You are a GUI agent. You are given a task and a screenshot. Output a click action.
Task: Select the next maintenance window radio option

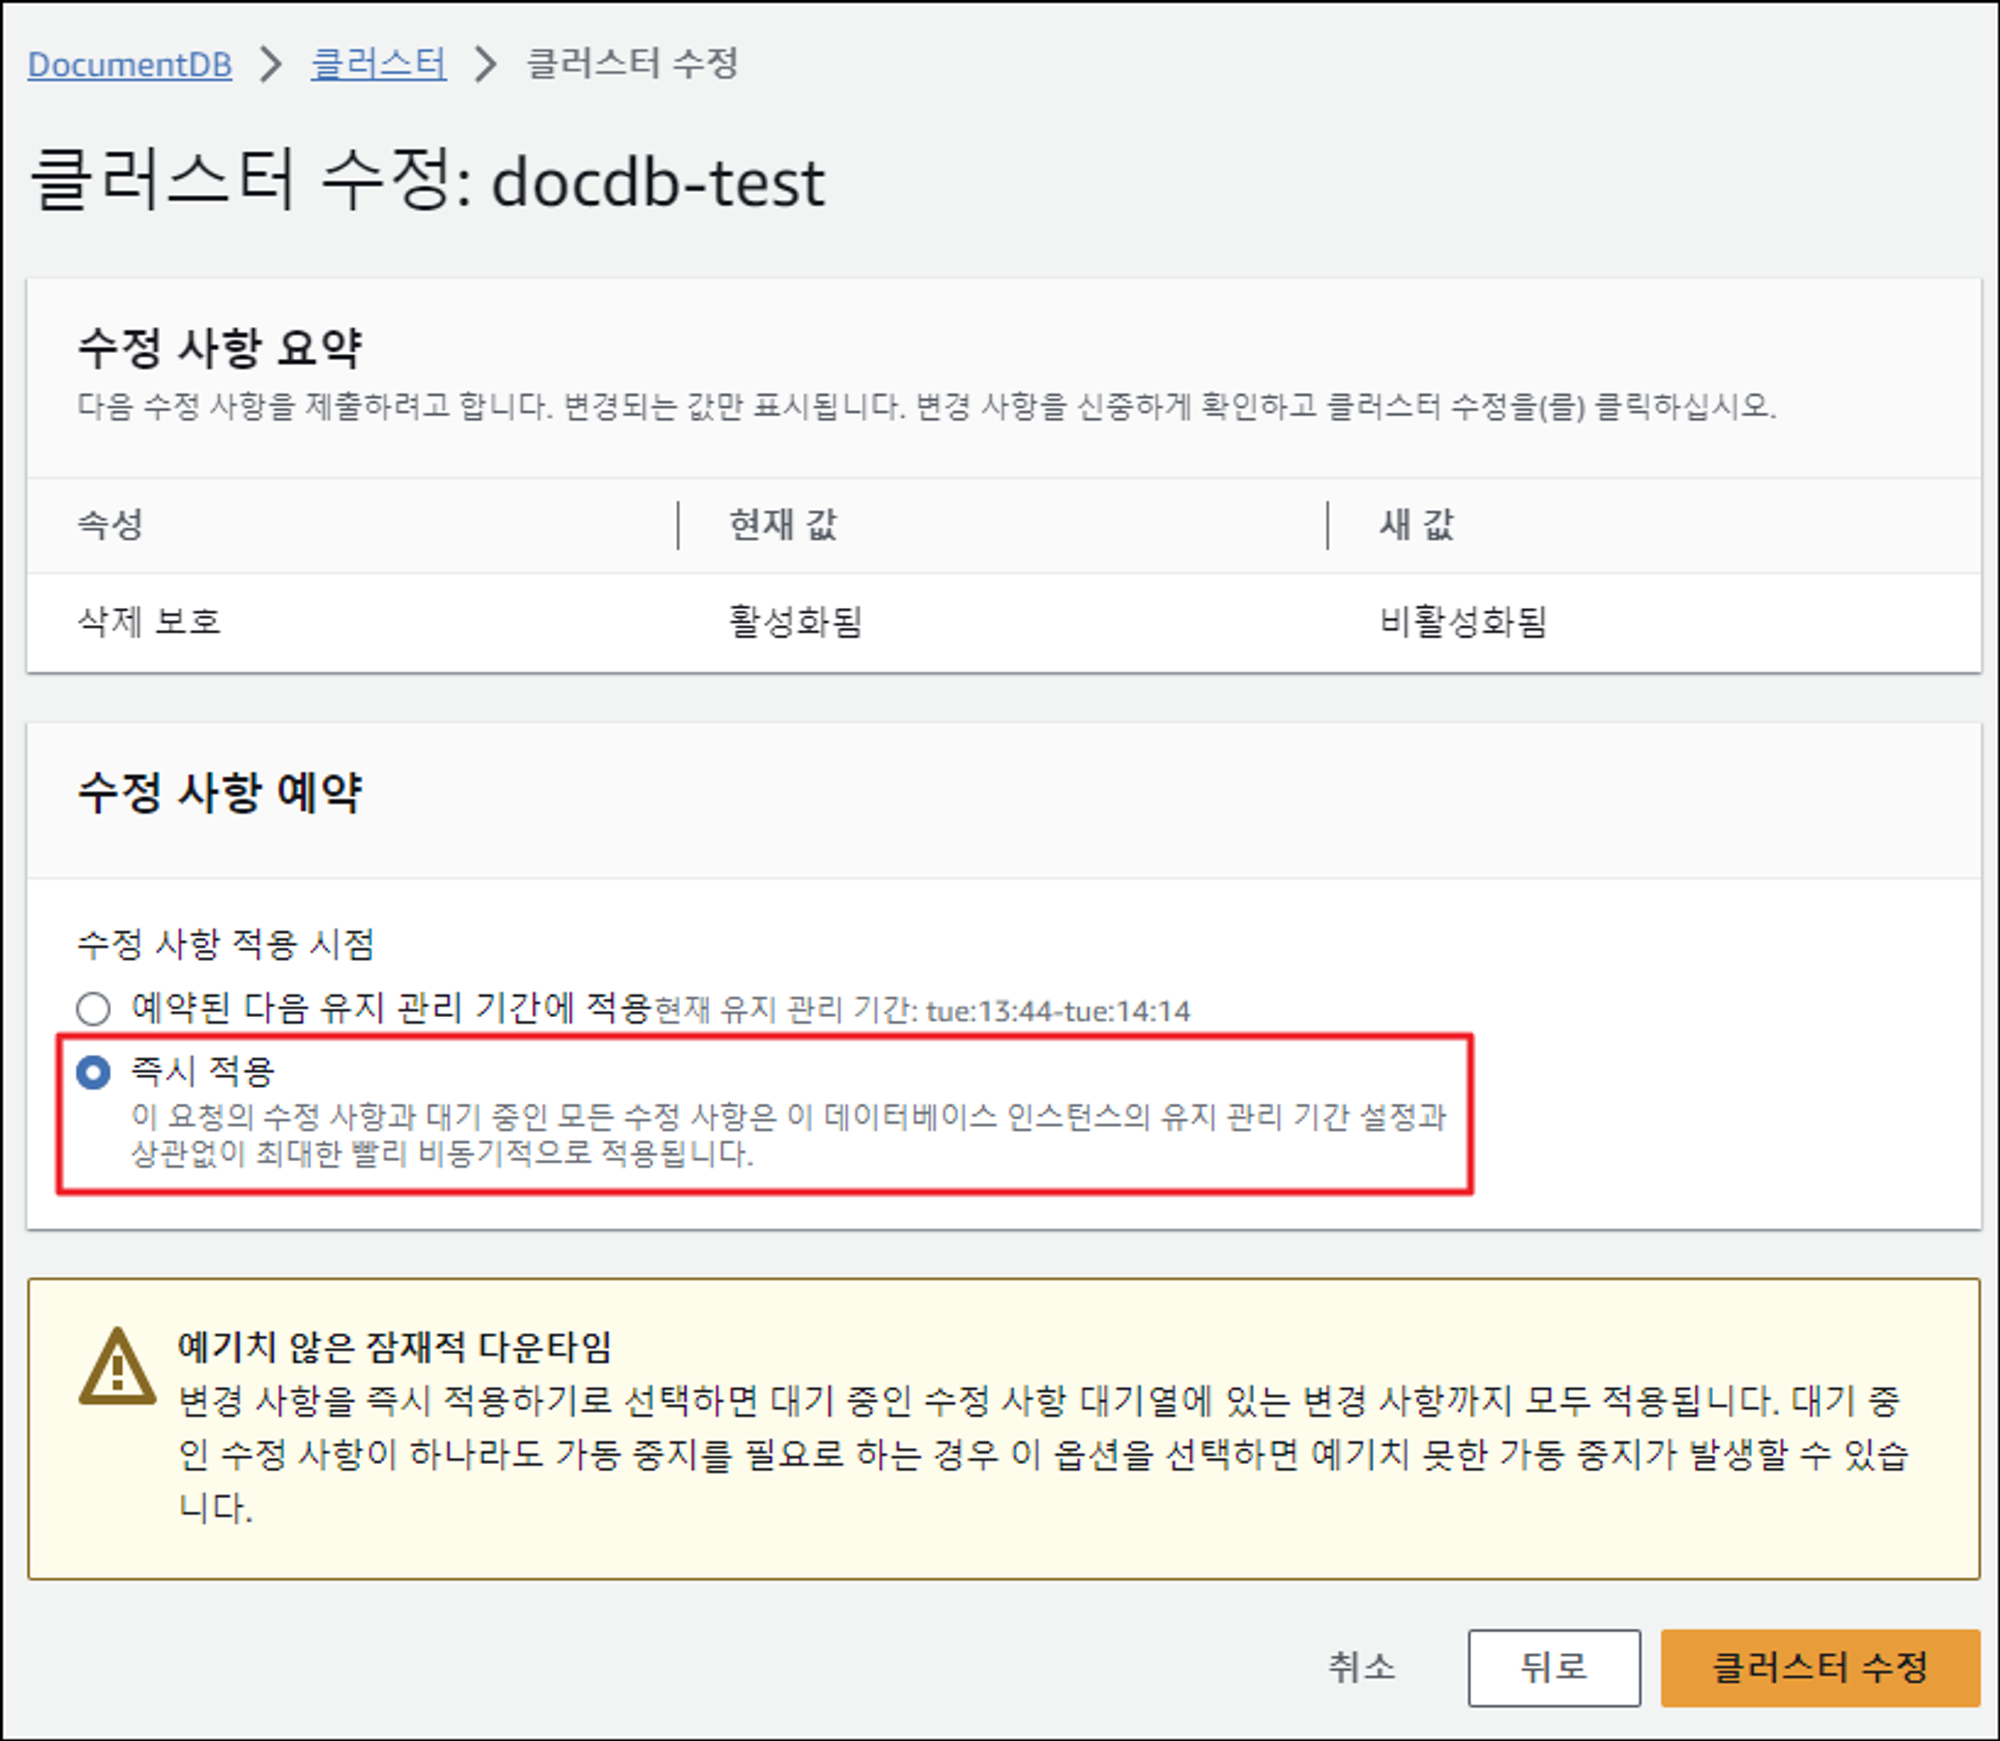click(94, 1008)
